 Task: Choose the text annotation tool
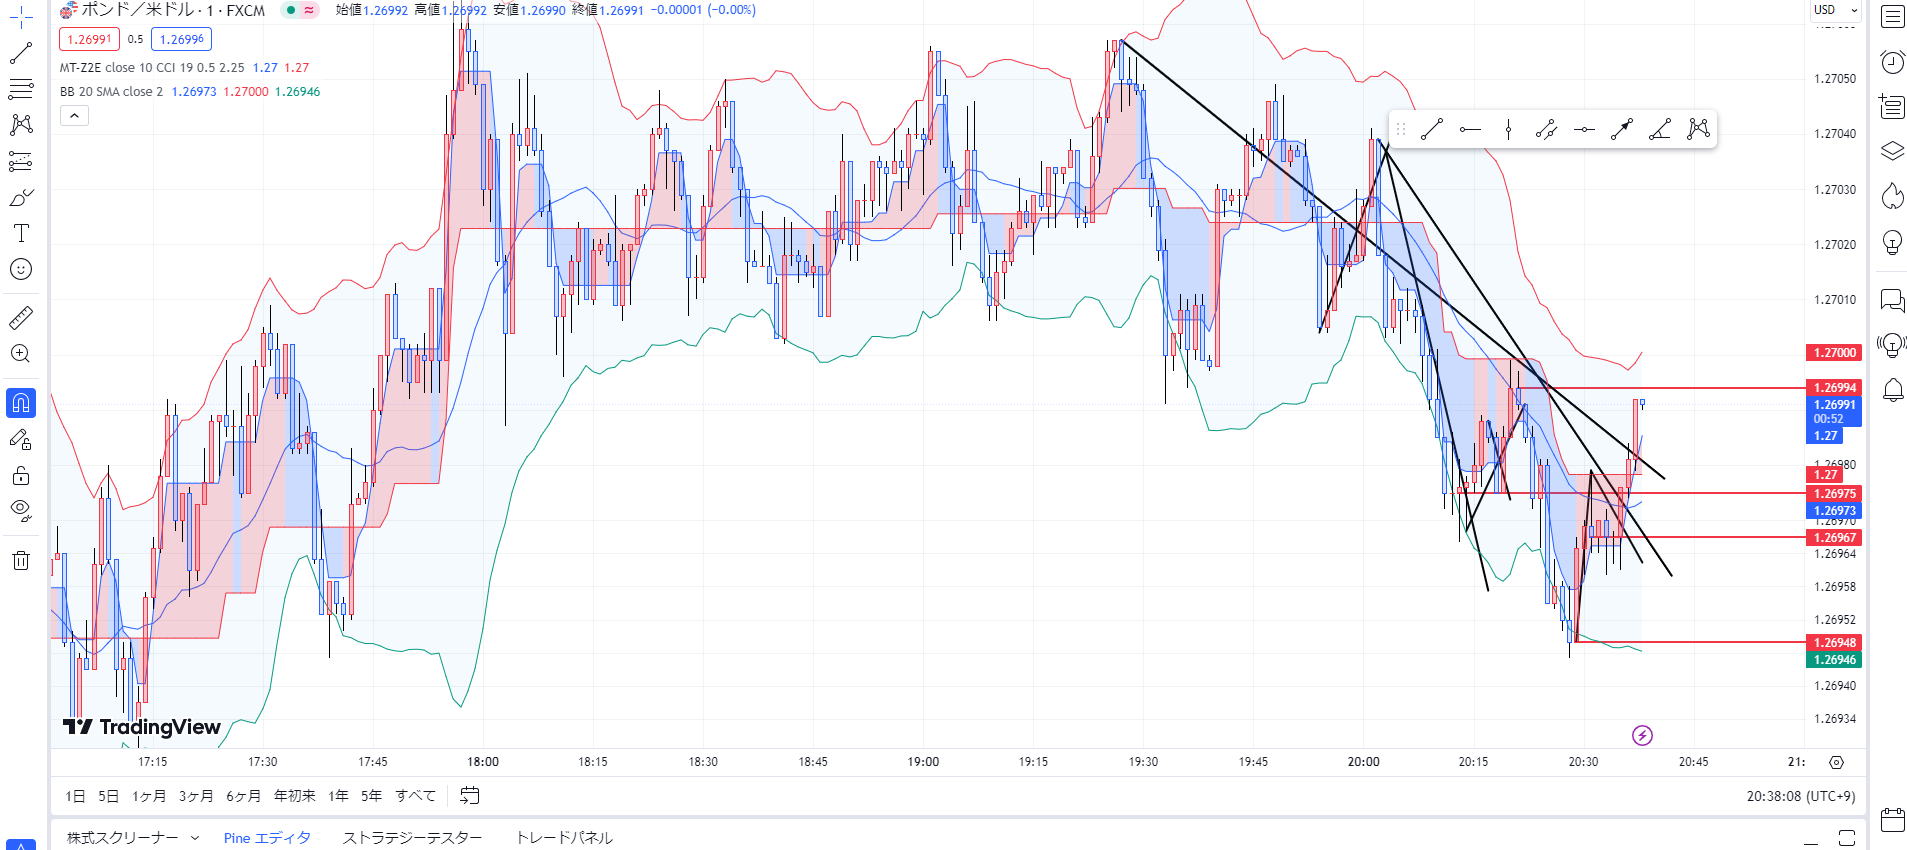pyautogui.click(x=21, y=233)
